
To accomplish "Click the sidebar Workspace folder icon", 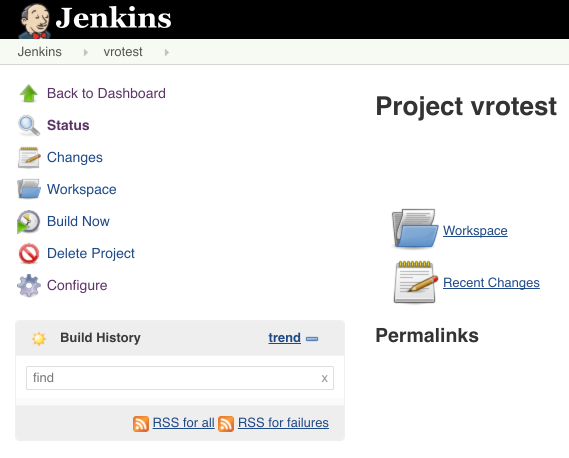I will pyautogui.click(x=29, y=189).
